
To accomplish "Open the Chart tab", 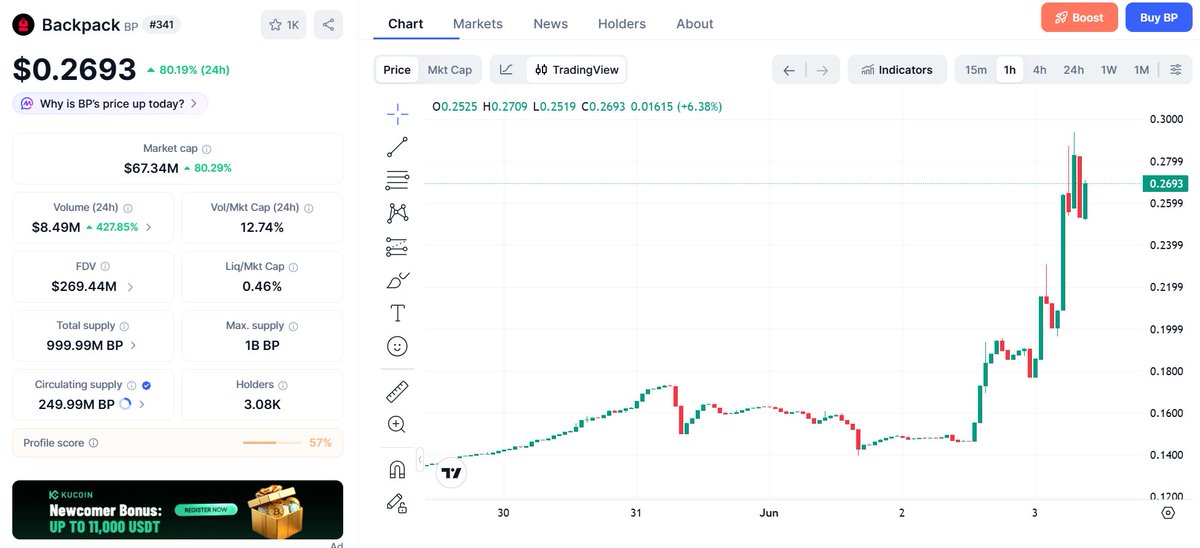I will 405,24.
